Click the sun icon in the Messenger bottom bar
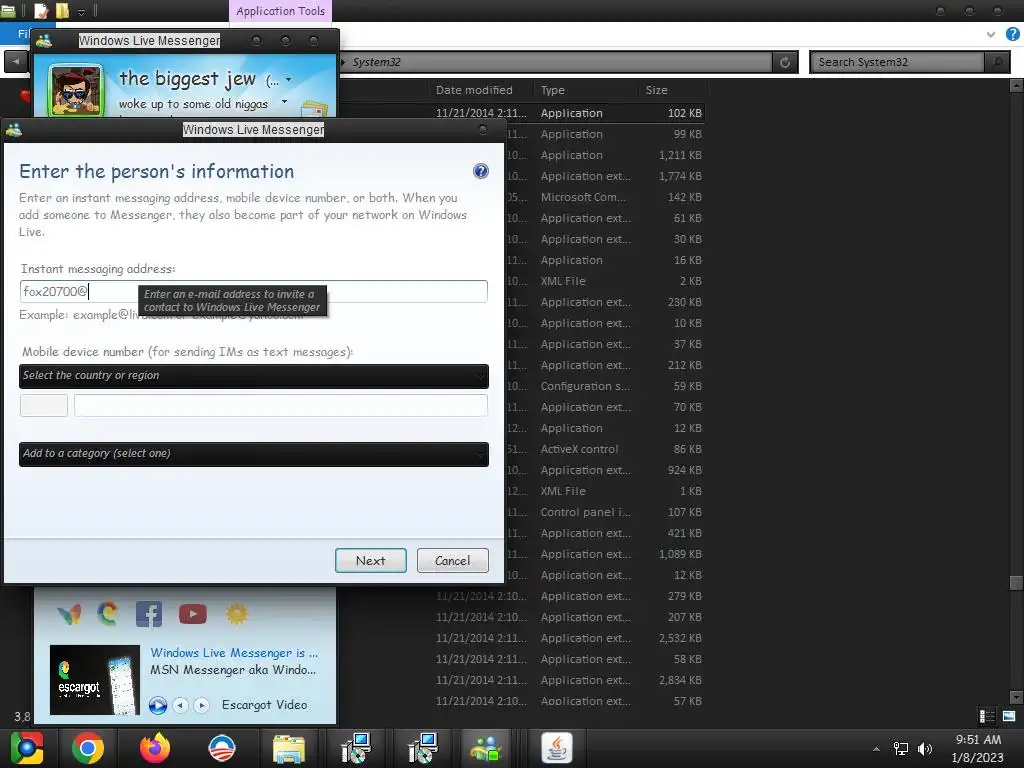1024x768 pixels. point(236,614)
